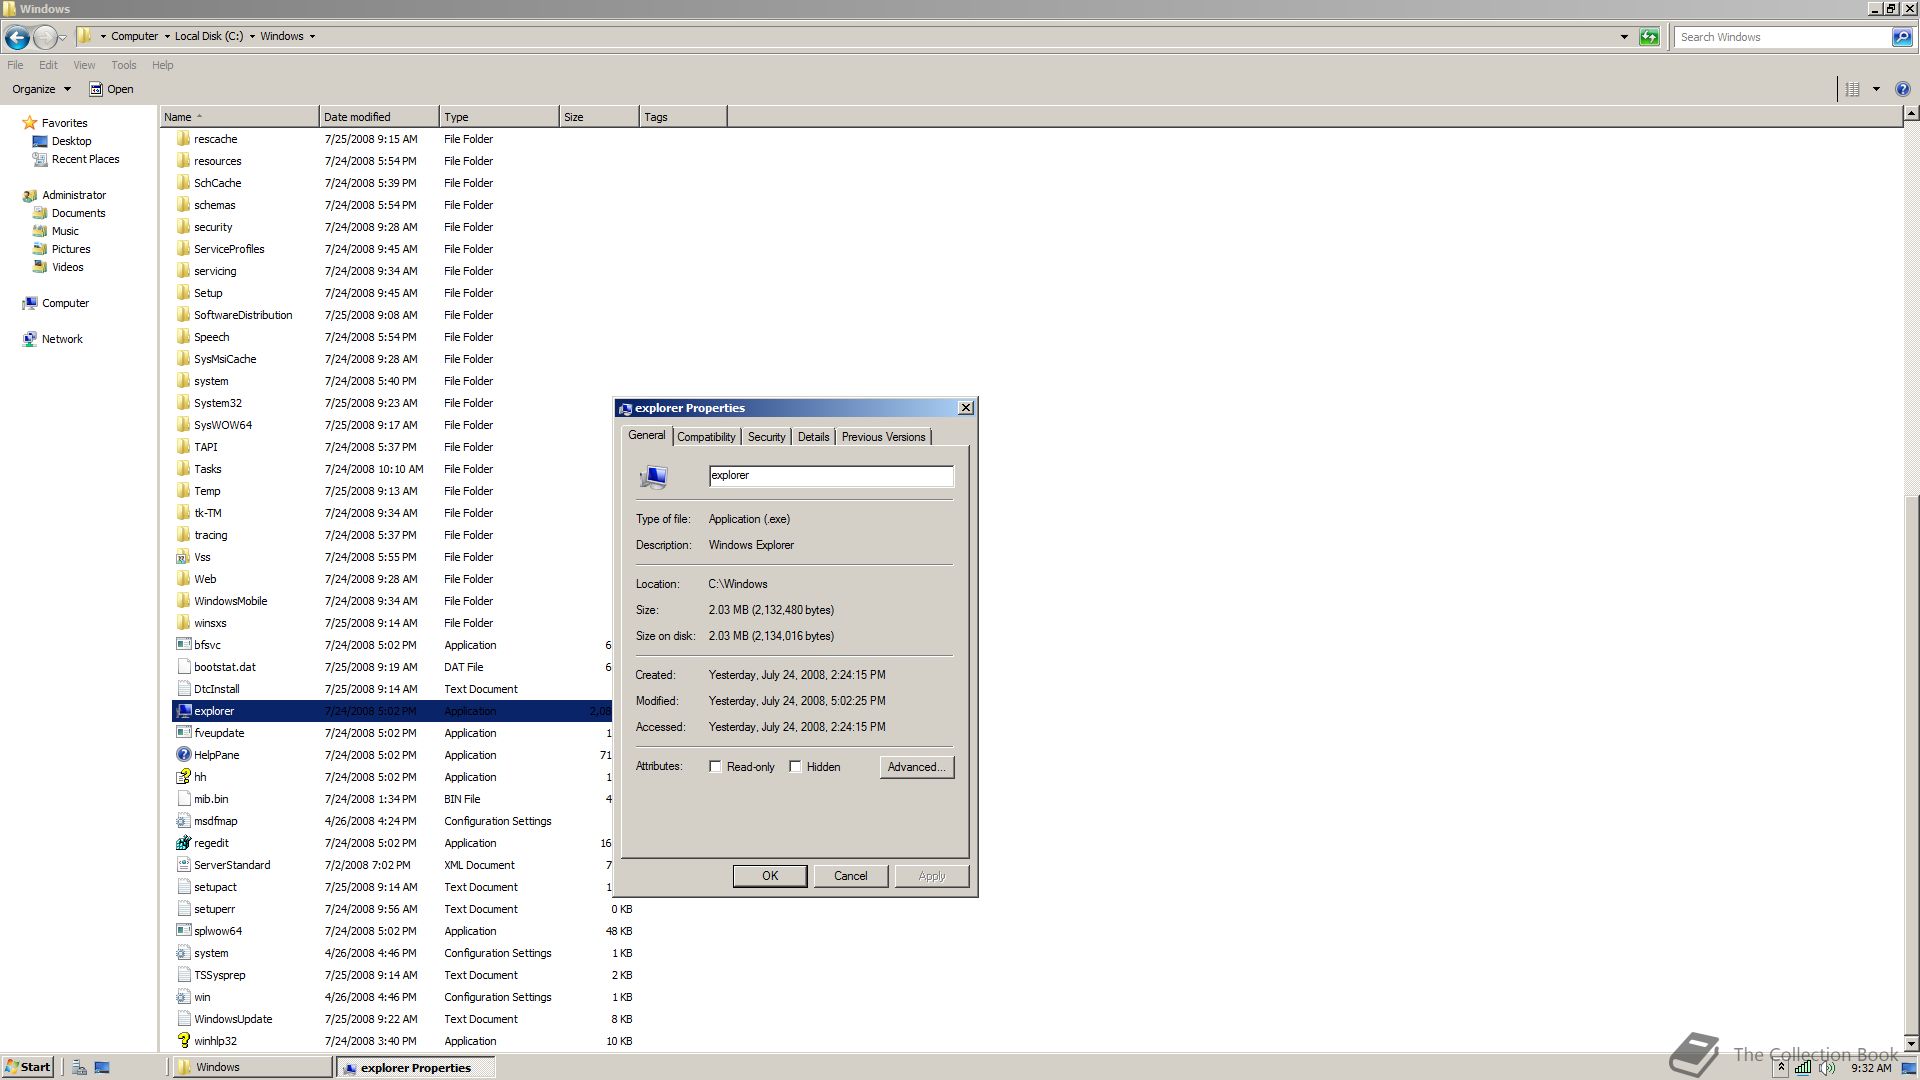Click the Network icon in navigation pane

click(x=30, y=339)
